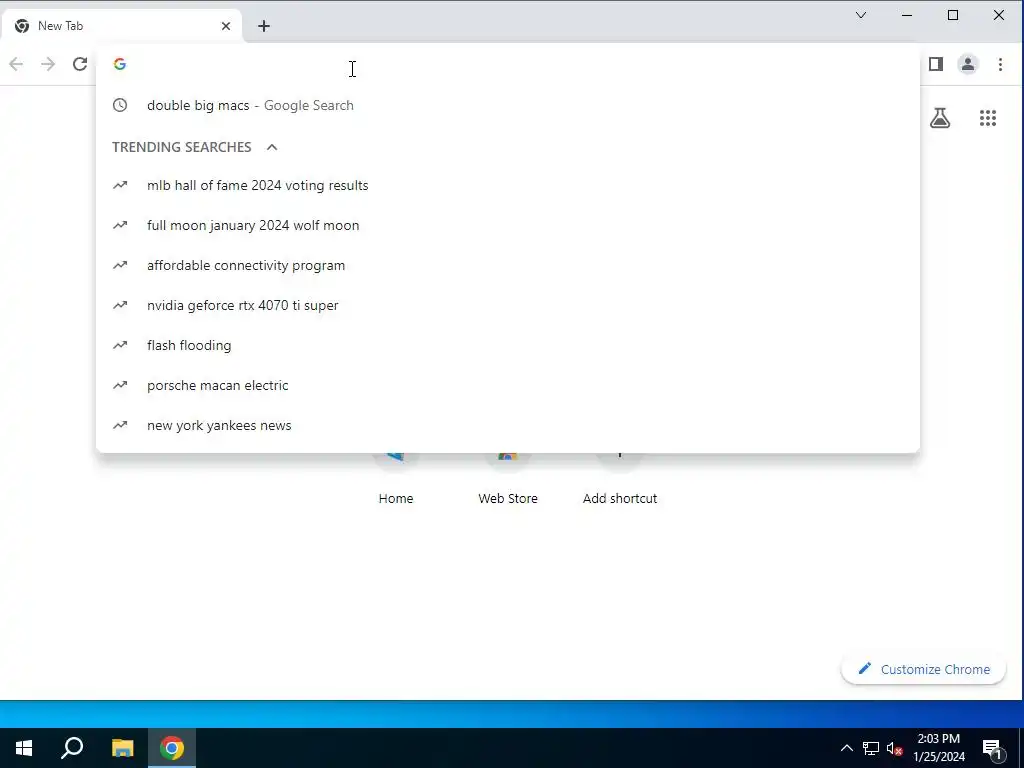This screenshot has height=768, width=1024.
Task: Open the Search Labs flask icon
Action: pos(940,118)
